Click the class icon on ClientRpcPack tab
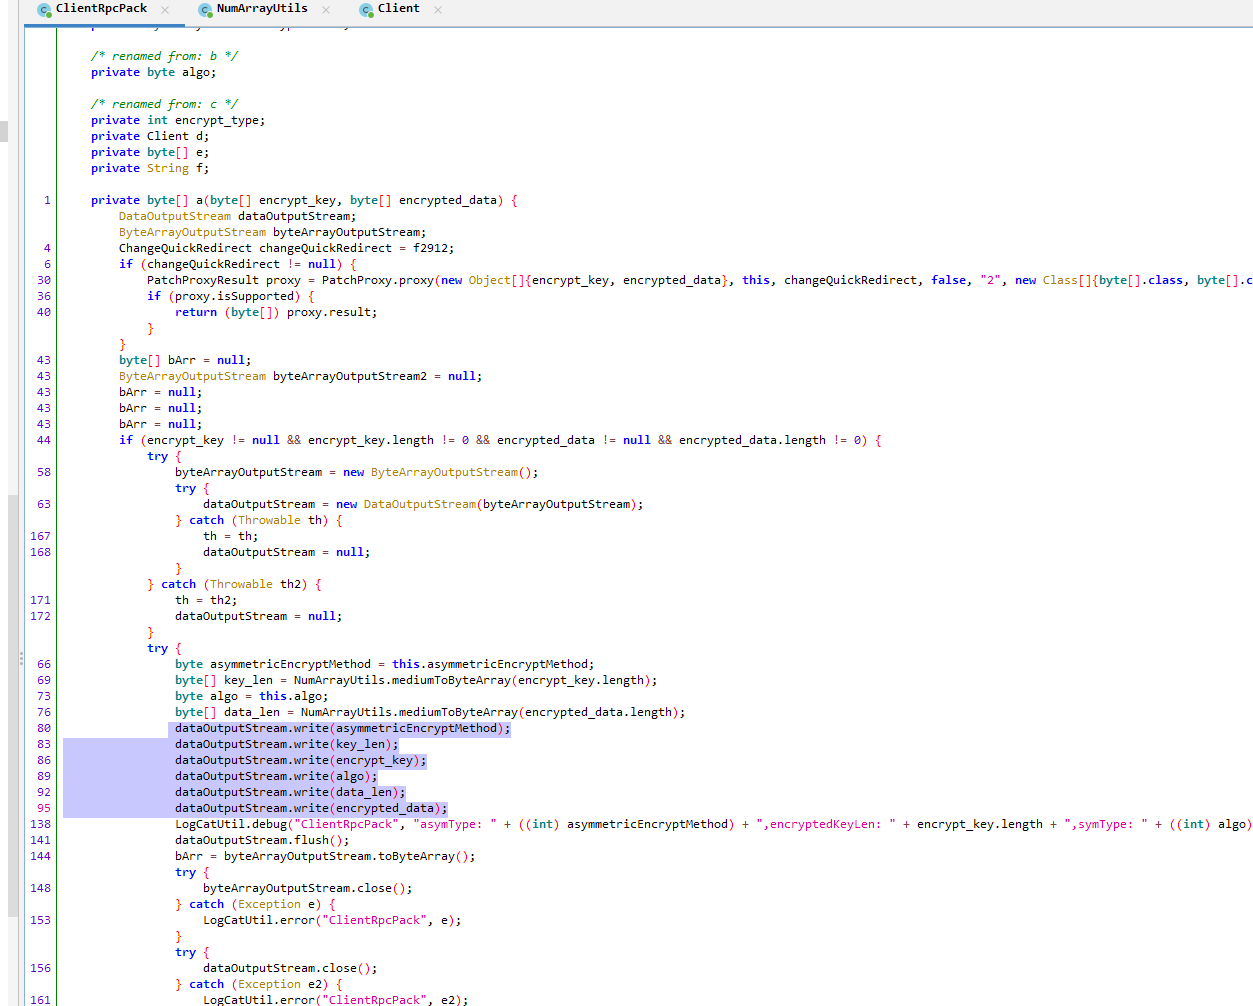 [44, 10]
